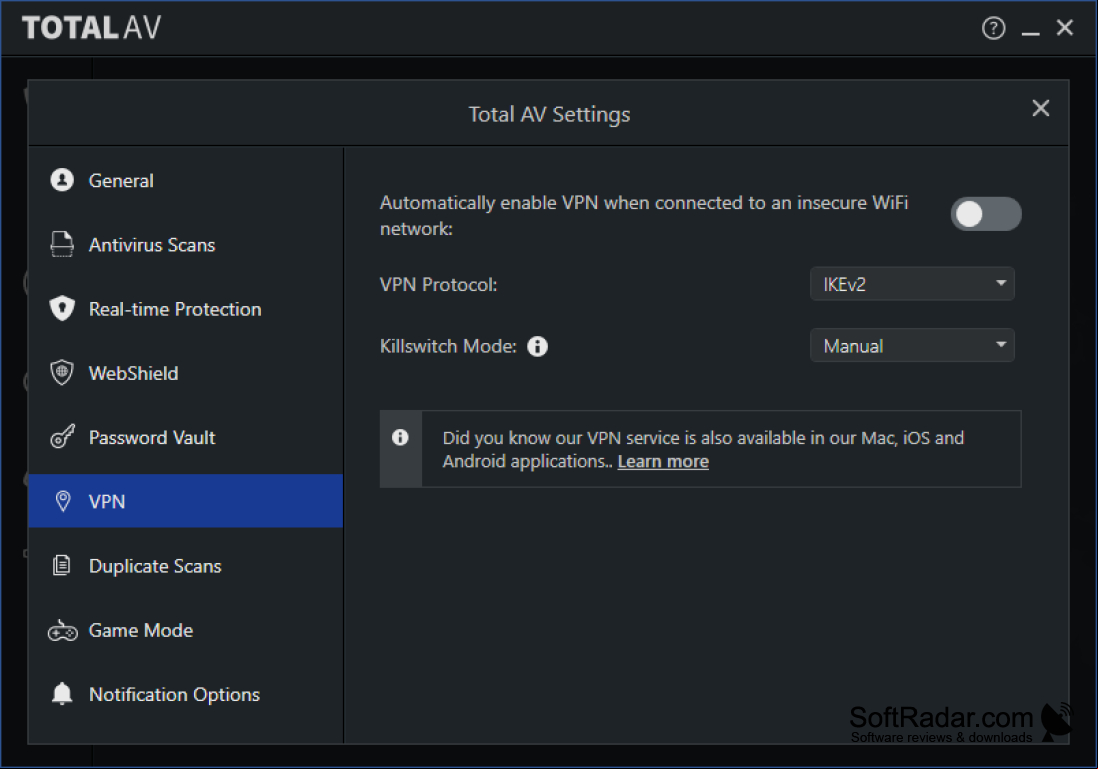Click the WebShield globe shield icon
1098x769 pixels.
tap(62, 373)
